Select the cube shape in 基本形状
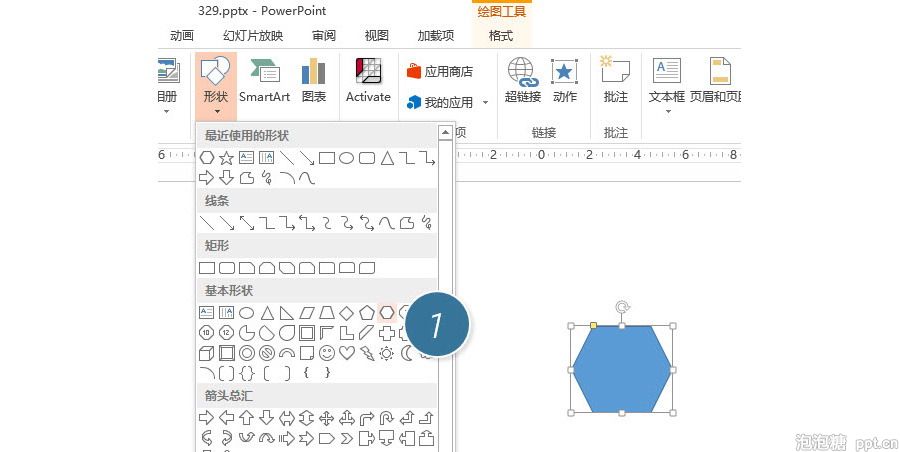Viewport: 900px width, 452px height. pos(207,353)
